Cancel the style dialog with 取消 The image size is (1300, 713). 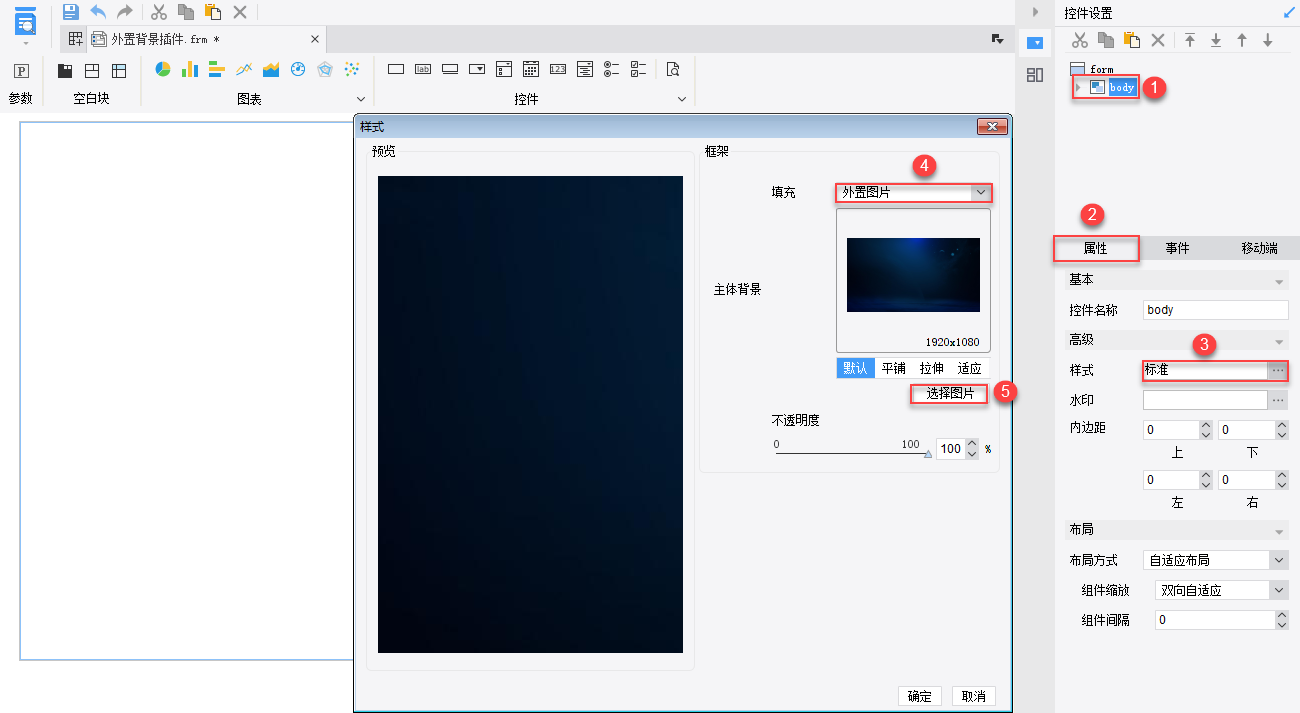click(x=974, y=697)
